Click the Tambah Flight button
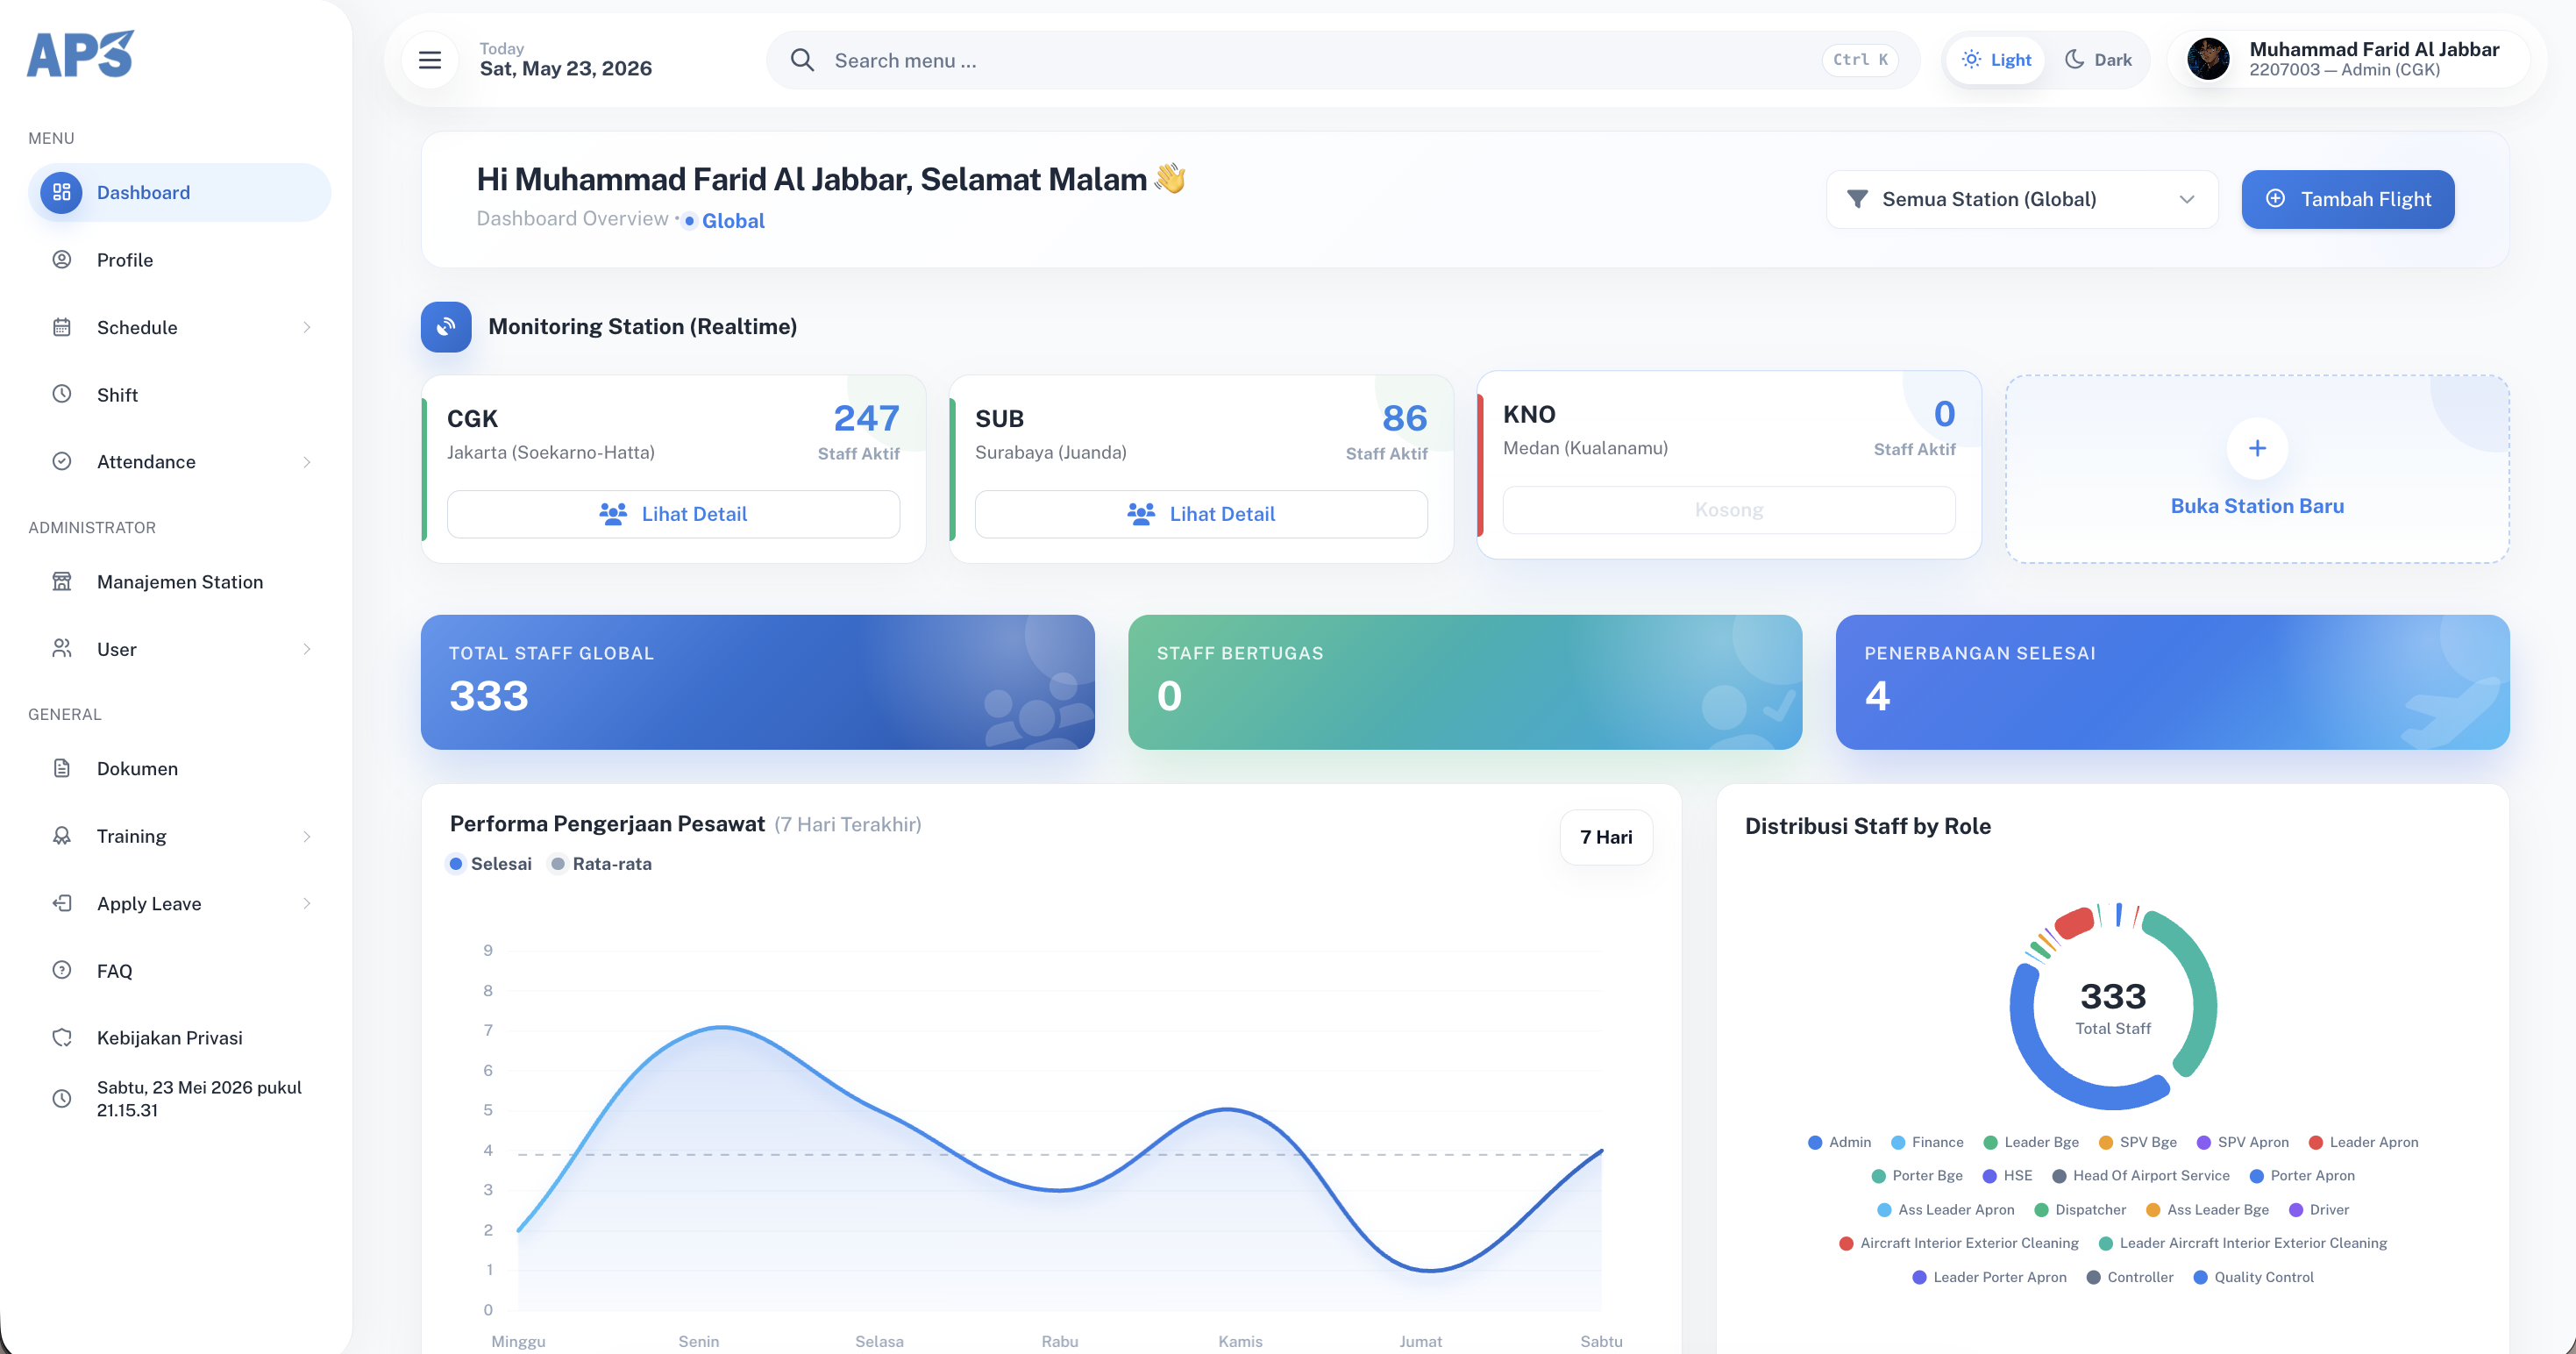The image size is (2576, 1354). [2347, 199]
